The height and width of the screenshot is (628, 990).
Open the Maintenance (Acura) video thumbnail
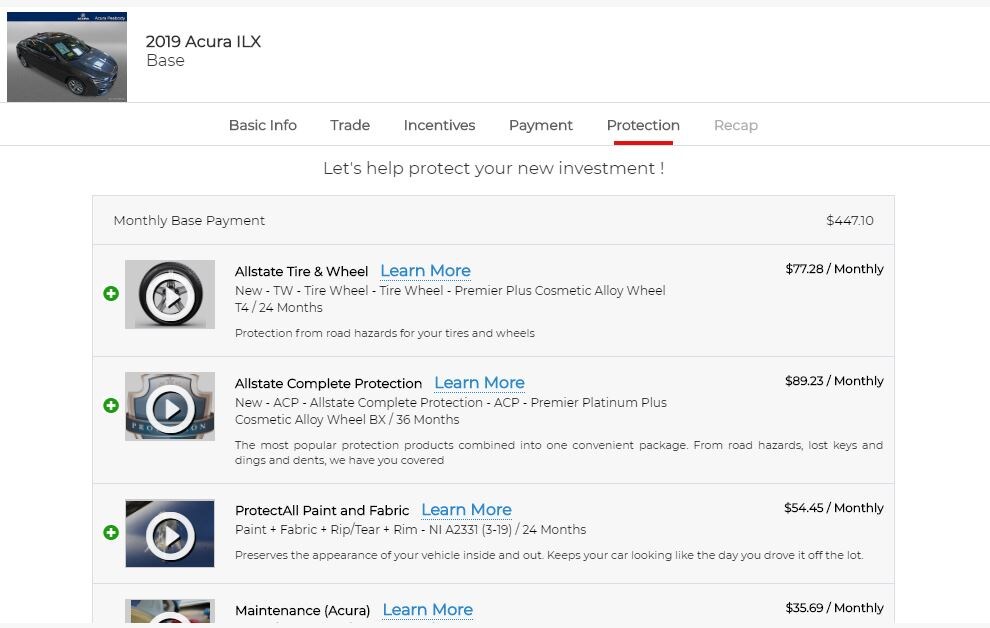(170, 611)
